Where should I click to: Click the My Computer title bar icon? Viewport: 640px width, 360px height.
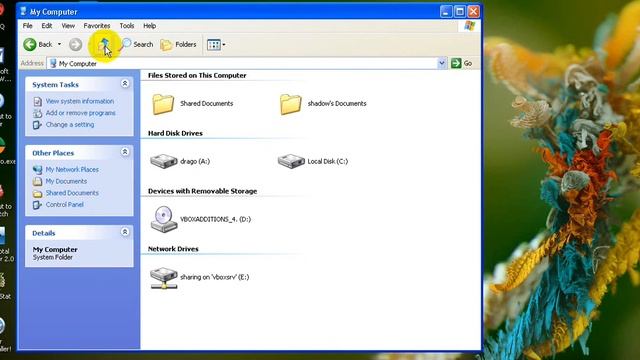click(x=24, y=11)
